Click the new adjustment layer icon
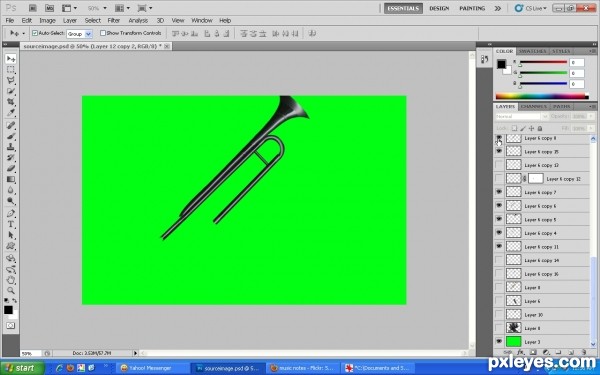 [x=546, y=352]
